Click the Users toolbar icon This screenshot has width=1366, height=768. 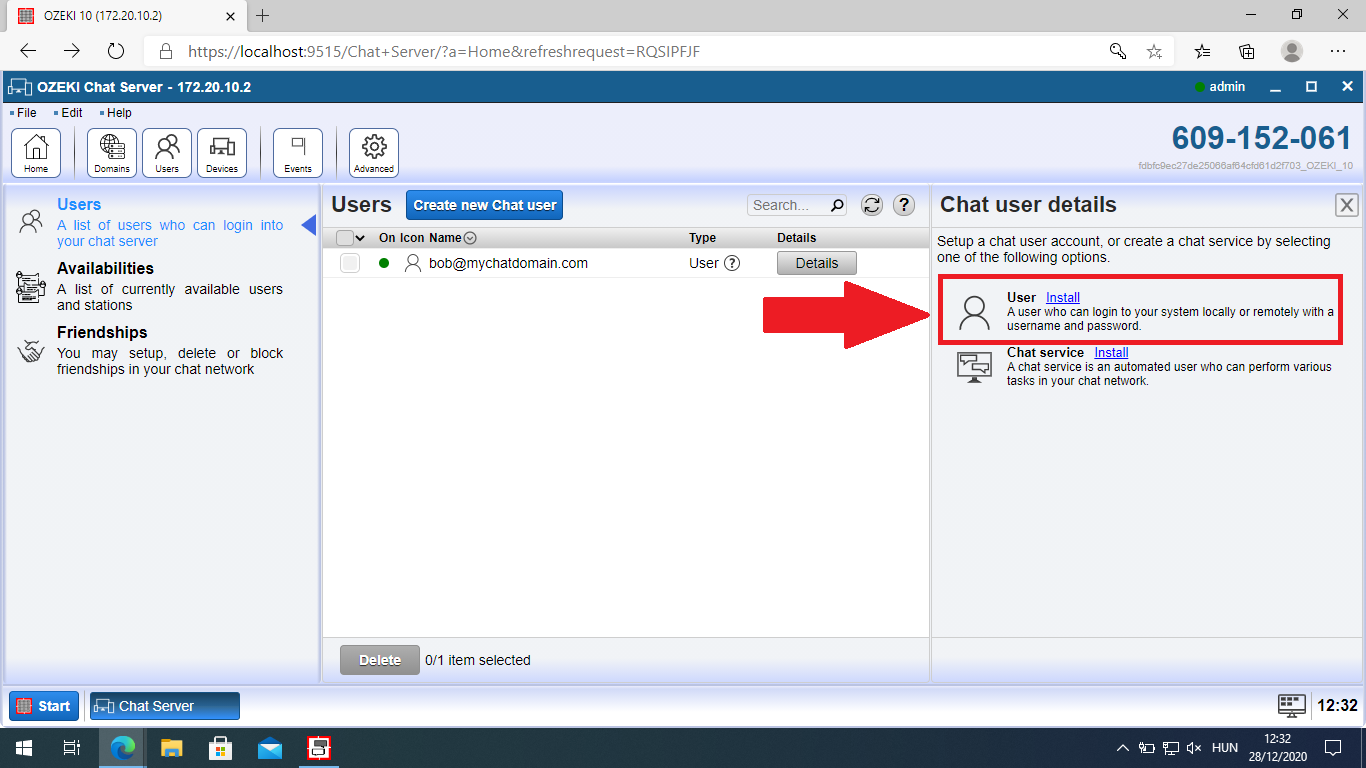click(x=167, y=153)
